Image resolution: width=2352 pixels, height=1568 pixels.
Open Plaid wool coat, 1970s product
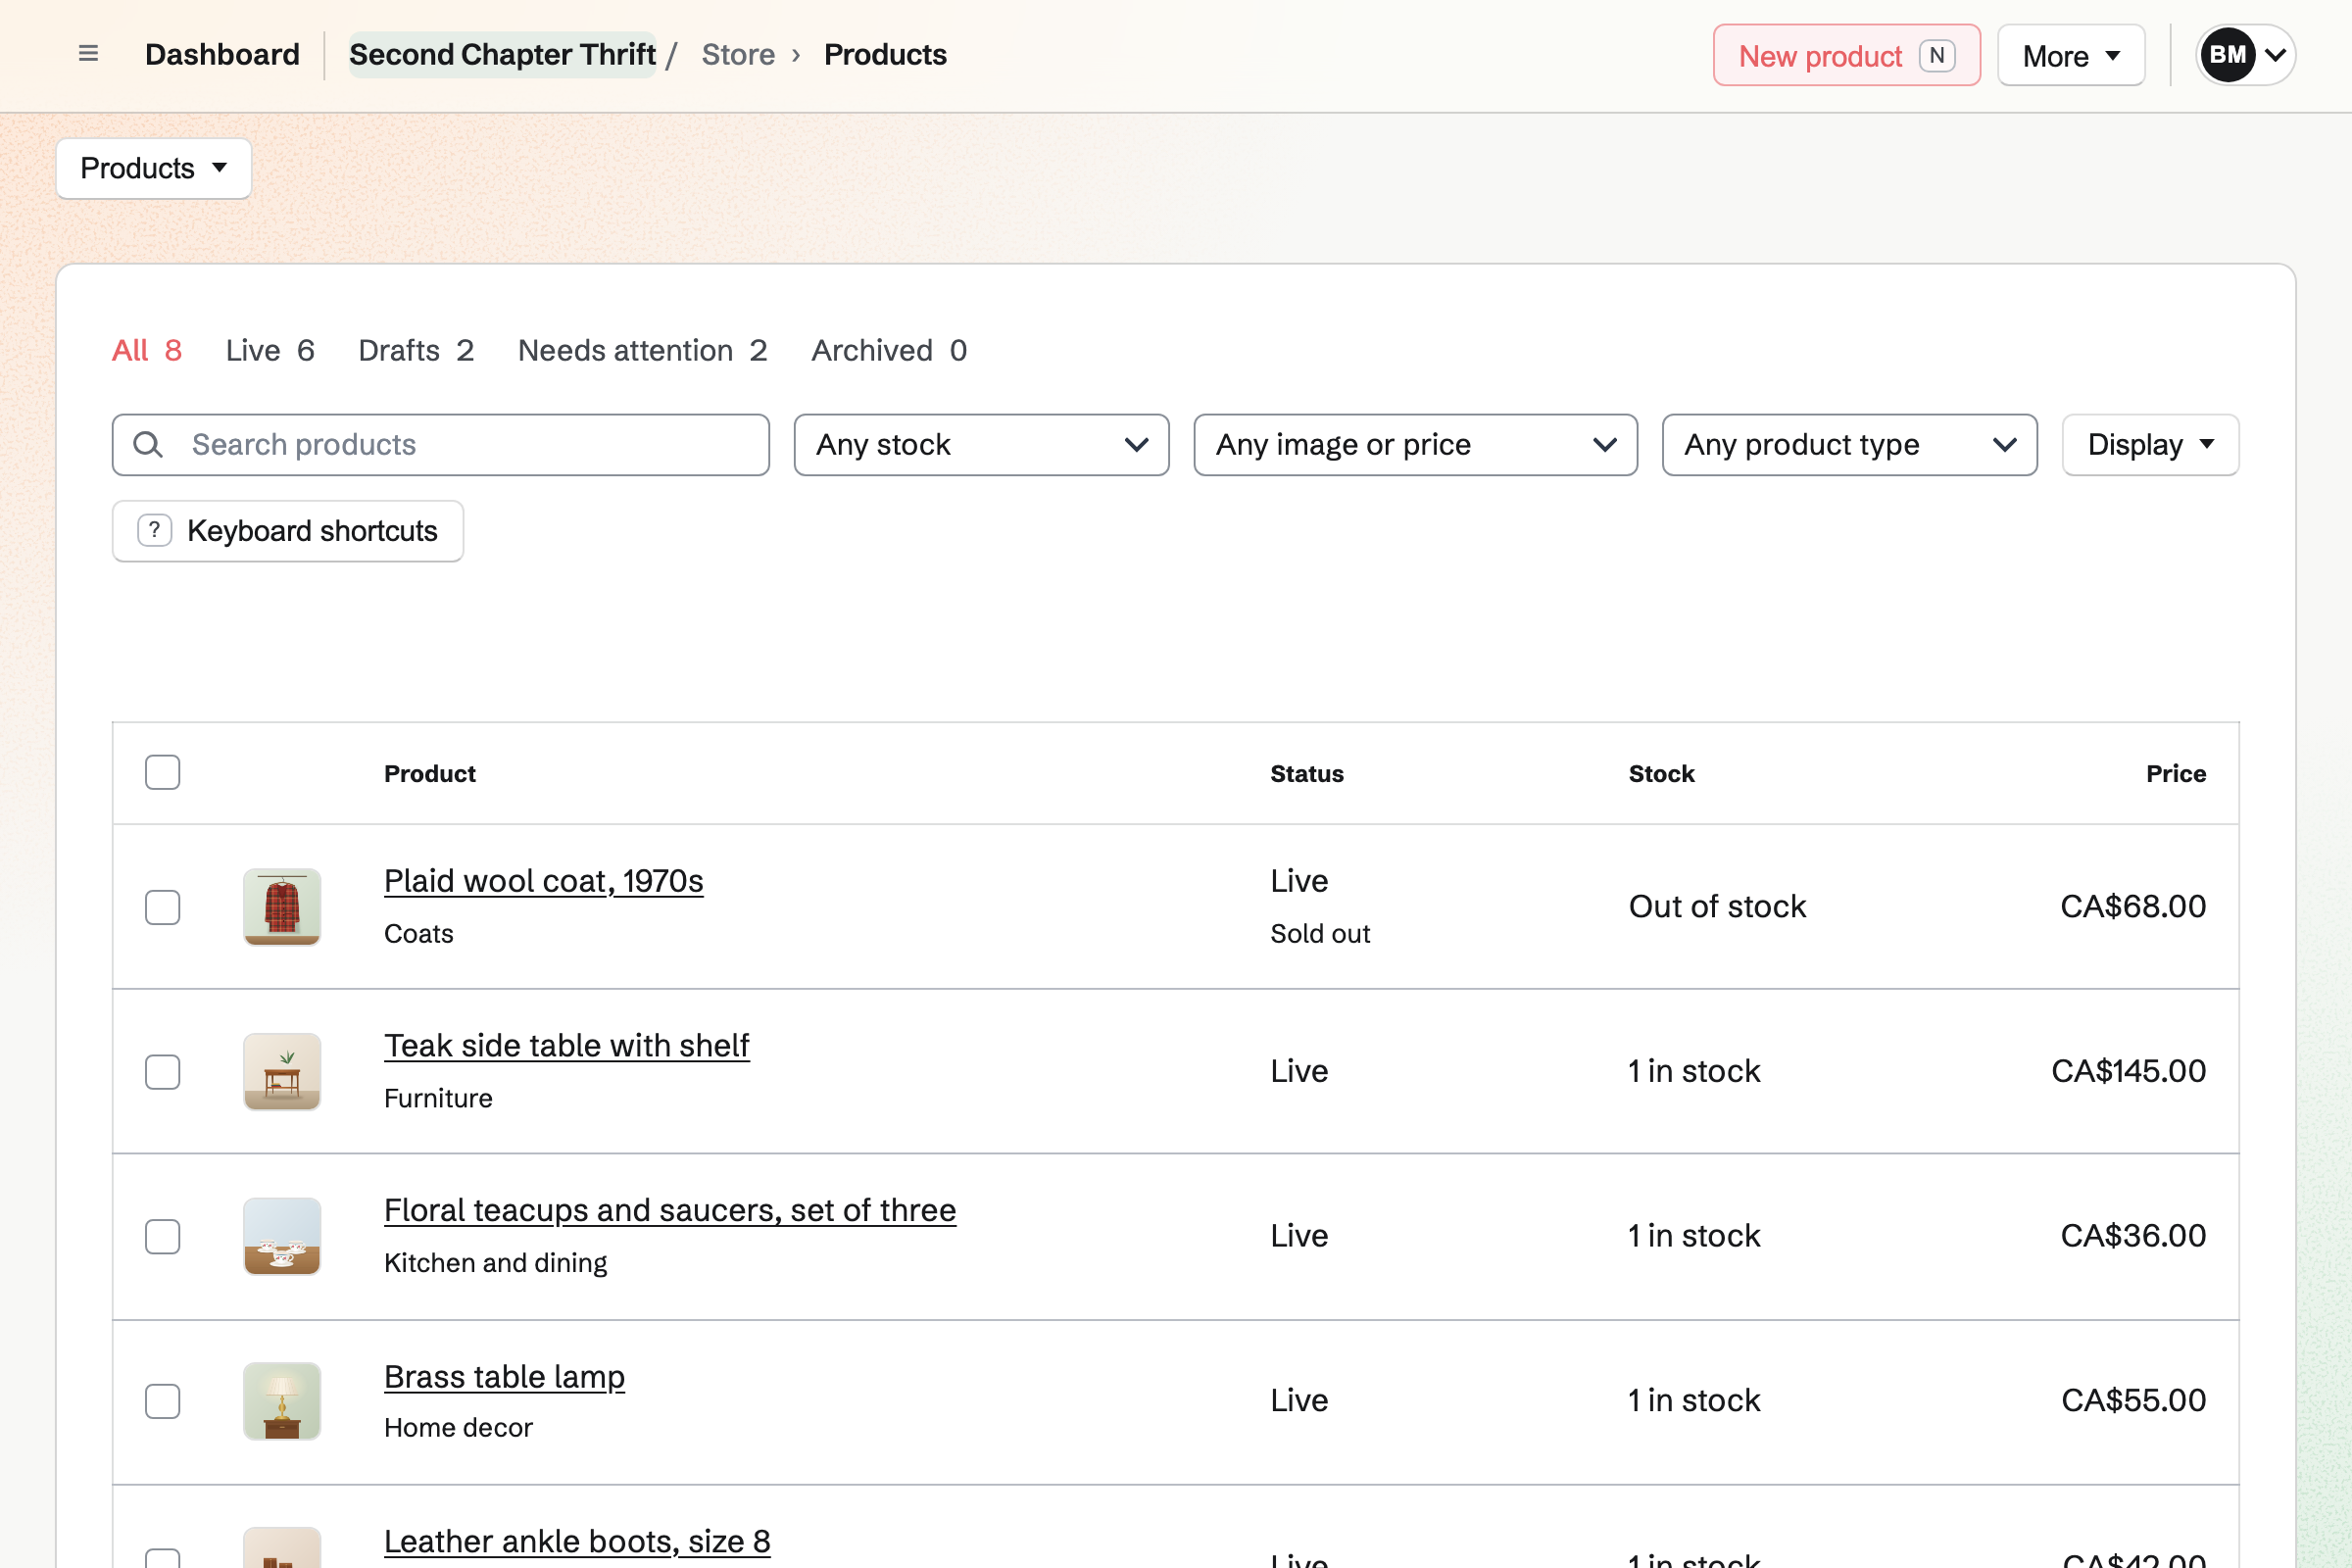[x=543, y=881]
